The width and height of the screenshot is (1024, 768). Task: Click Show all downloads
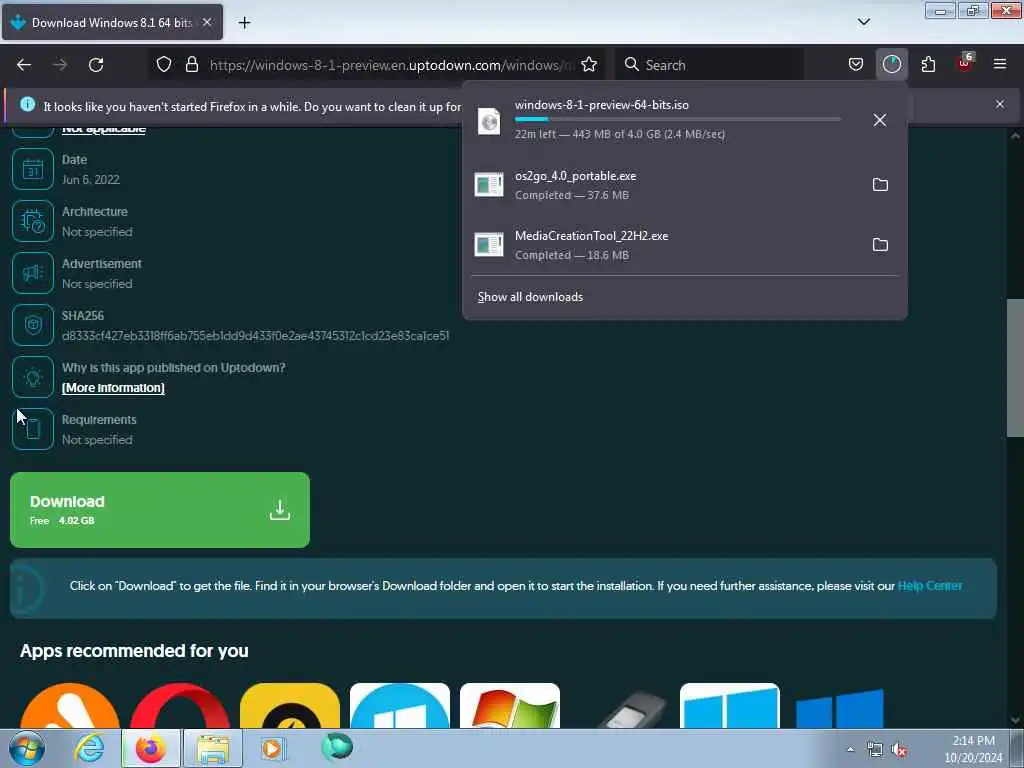(x=530, y=297)
